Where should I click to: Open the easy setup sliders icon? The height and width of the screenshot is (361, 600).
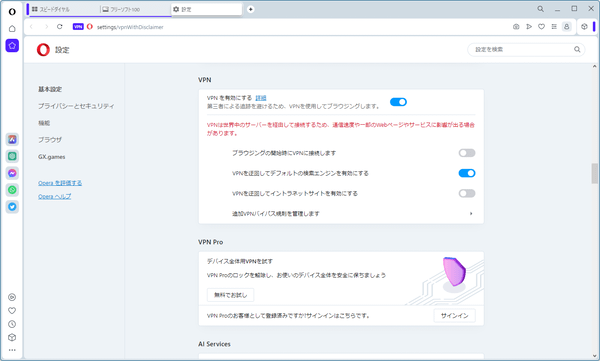[x=554, y=27]
